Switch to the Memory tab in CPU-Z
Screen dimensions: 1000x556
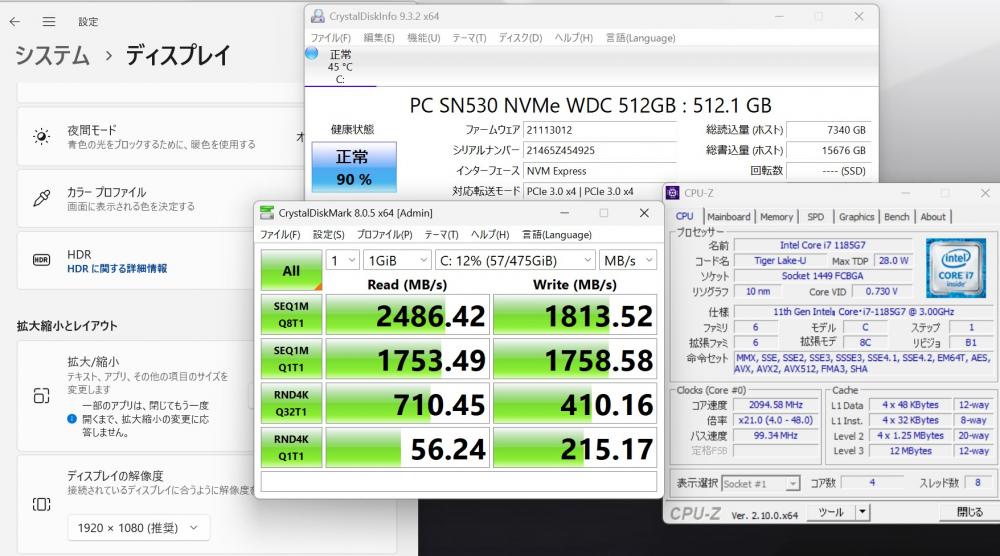(x=776, y=217)
